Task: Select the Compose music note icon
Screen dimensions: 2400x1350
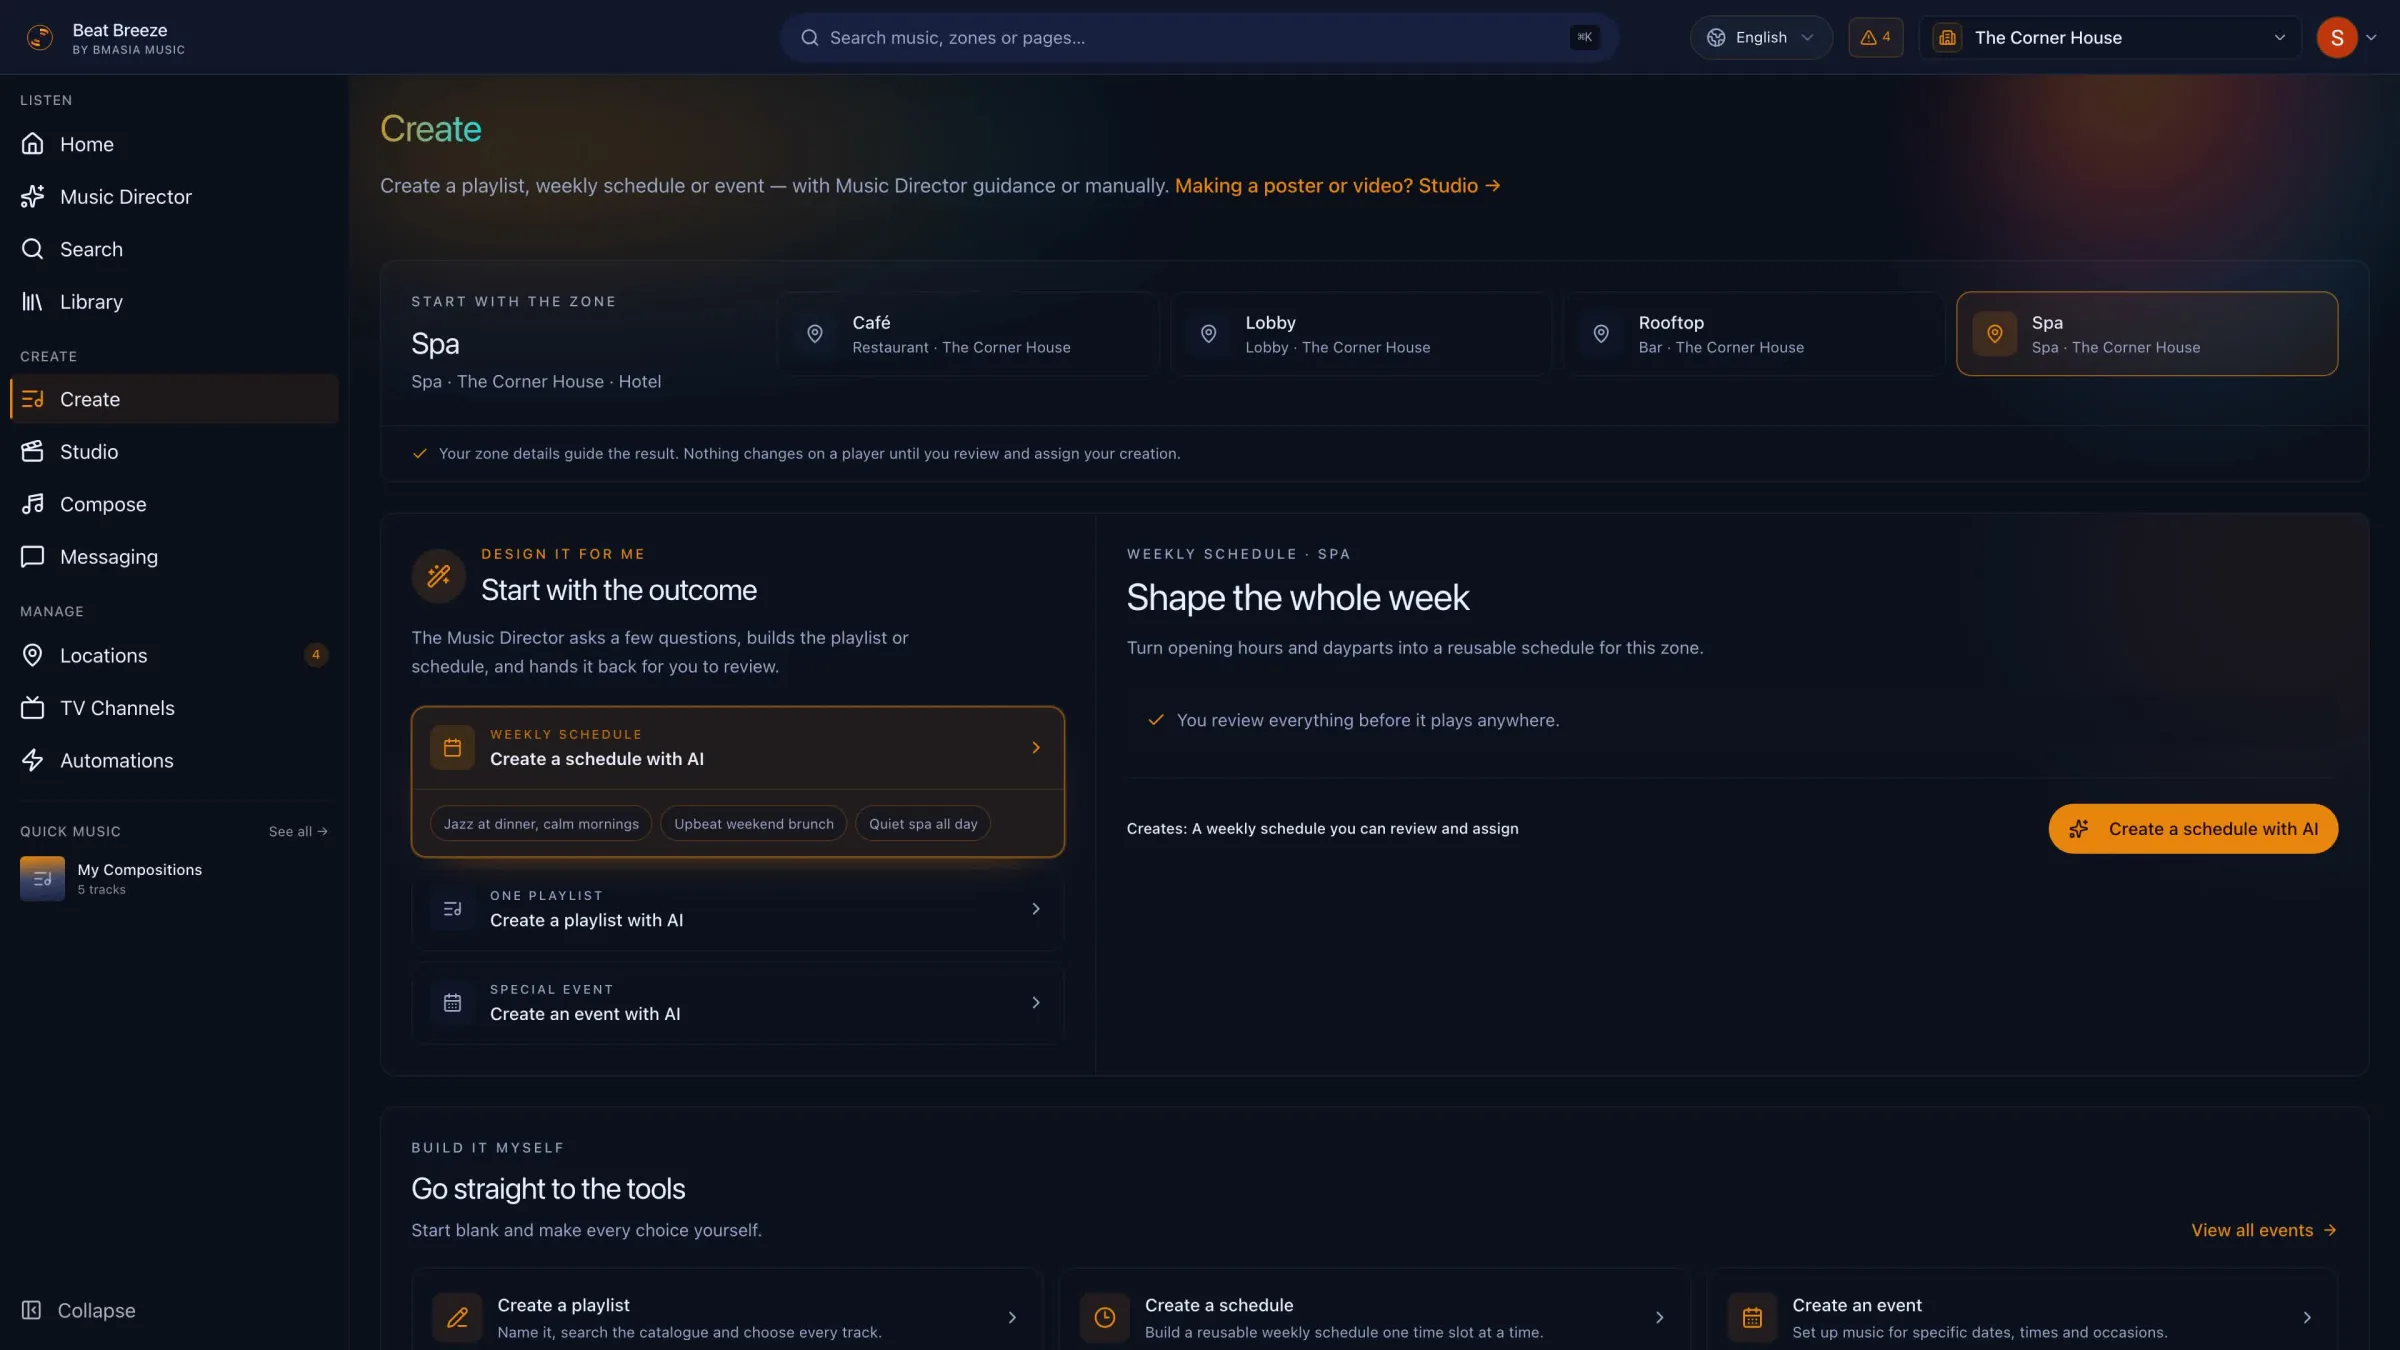Action: [x=32, y=504]
